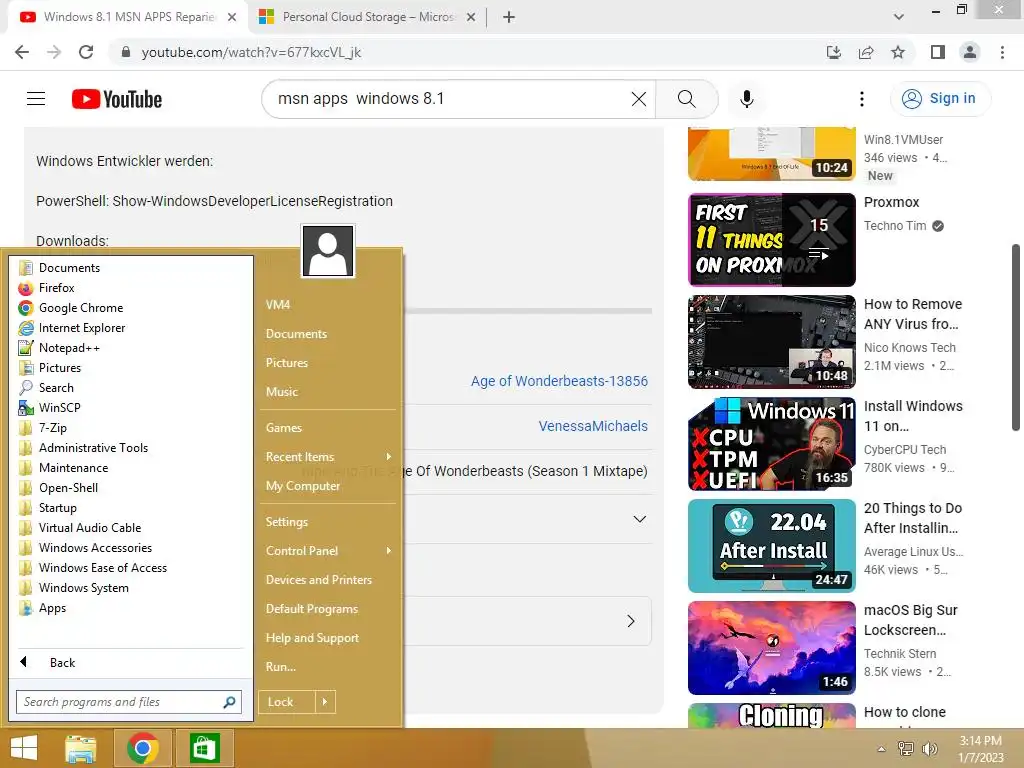
Task: Open Search in the programs list
Action: [x=56, y=388]
